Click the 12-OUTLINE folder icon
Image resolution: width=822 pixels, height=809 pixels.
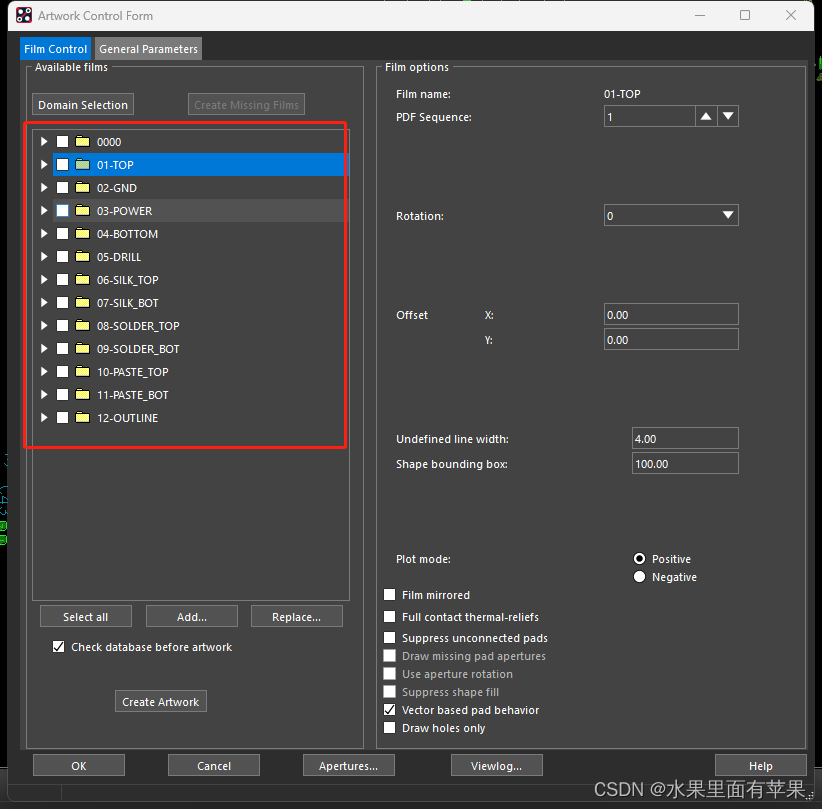(83, 418)
